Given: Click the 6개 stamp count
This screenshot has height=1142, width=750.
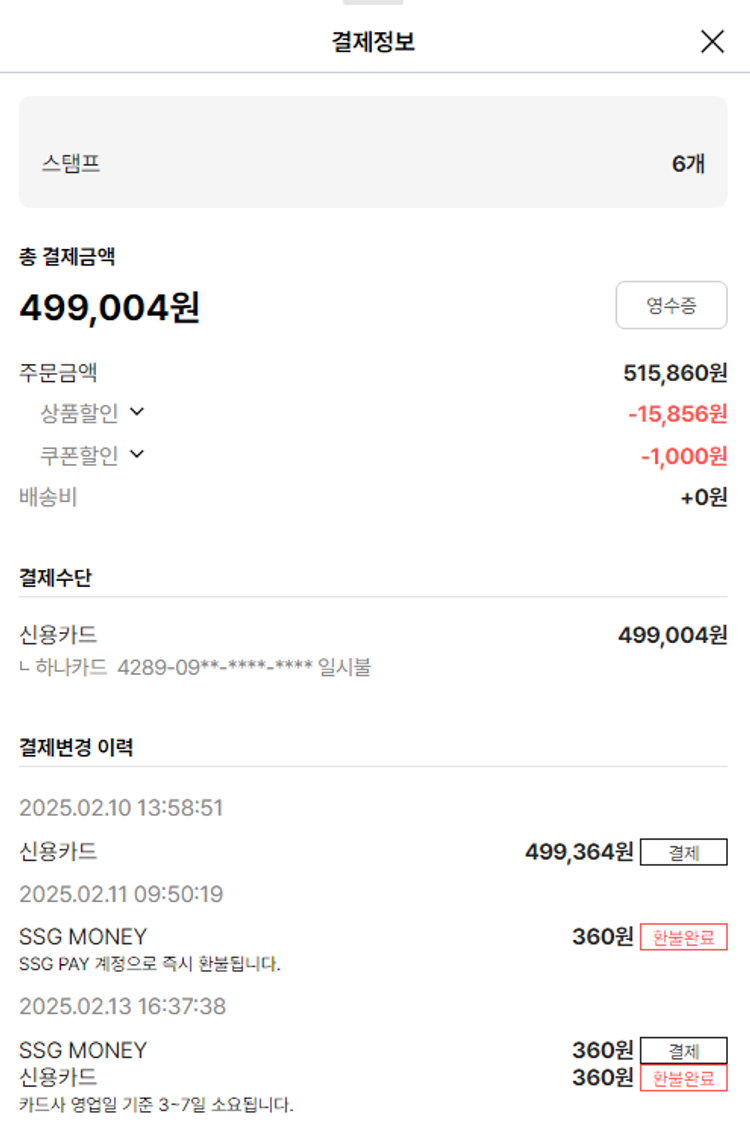Looking at the screenshot, I should click(688, 163).
